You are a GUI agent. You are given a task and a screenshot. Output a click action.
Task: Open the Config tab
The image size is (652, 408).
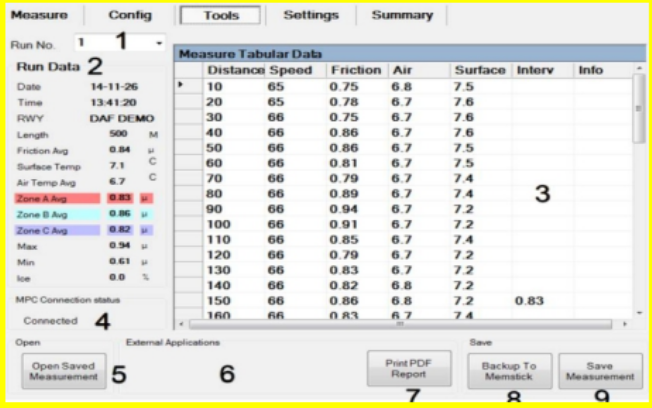[x=130, y=15]
